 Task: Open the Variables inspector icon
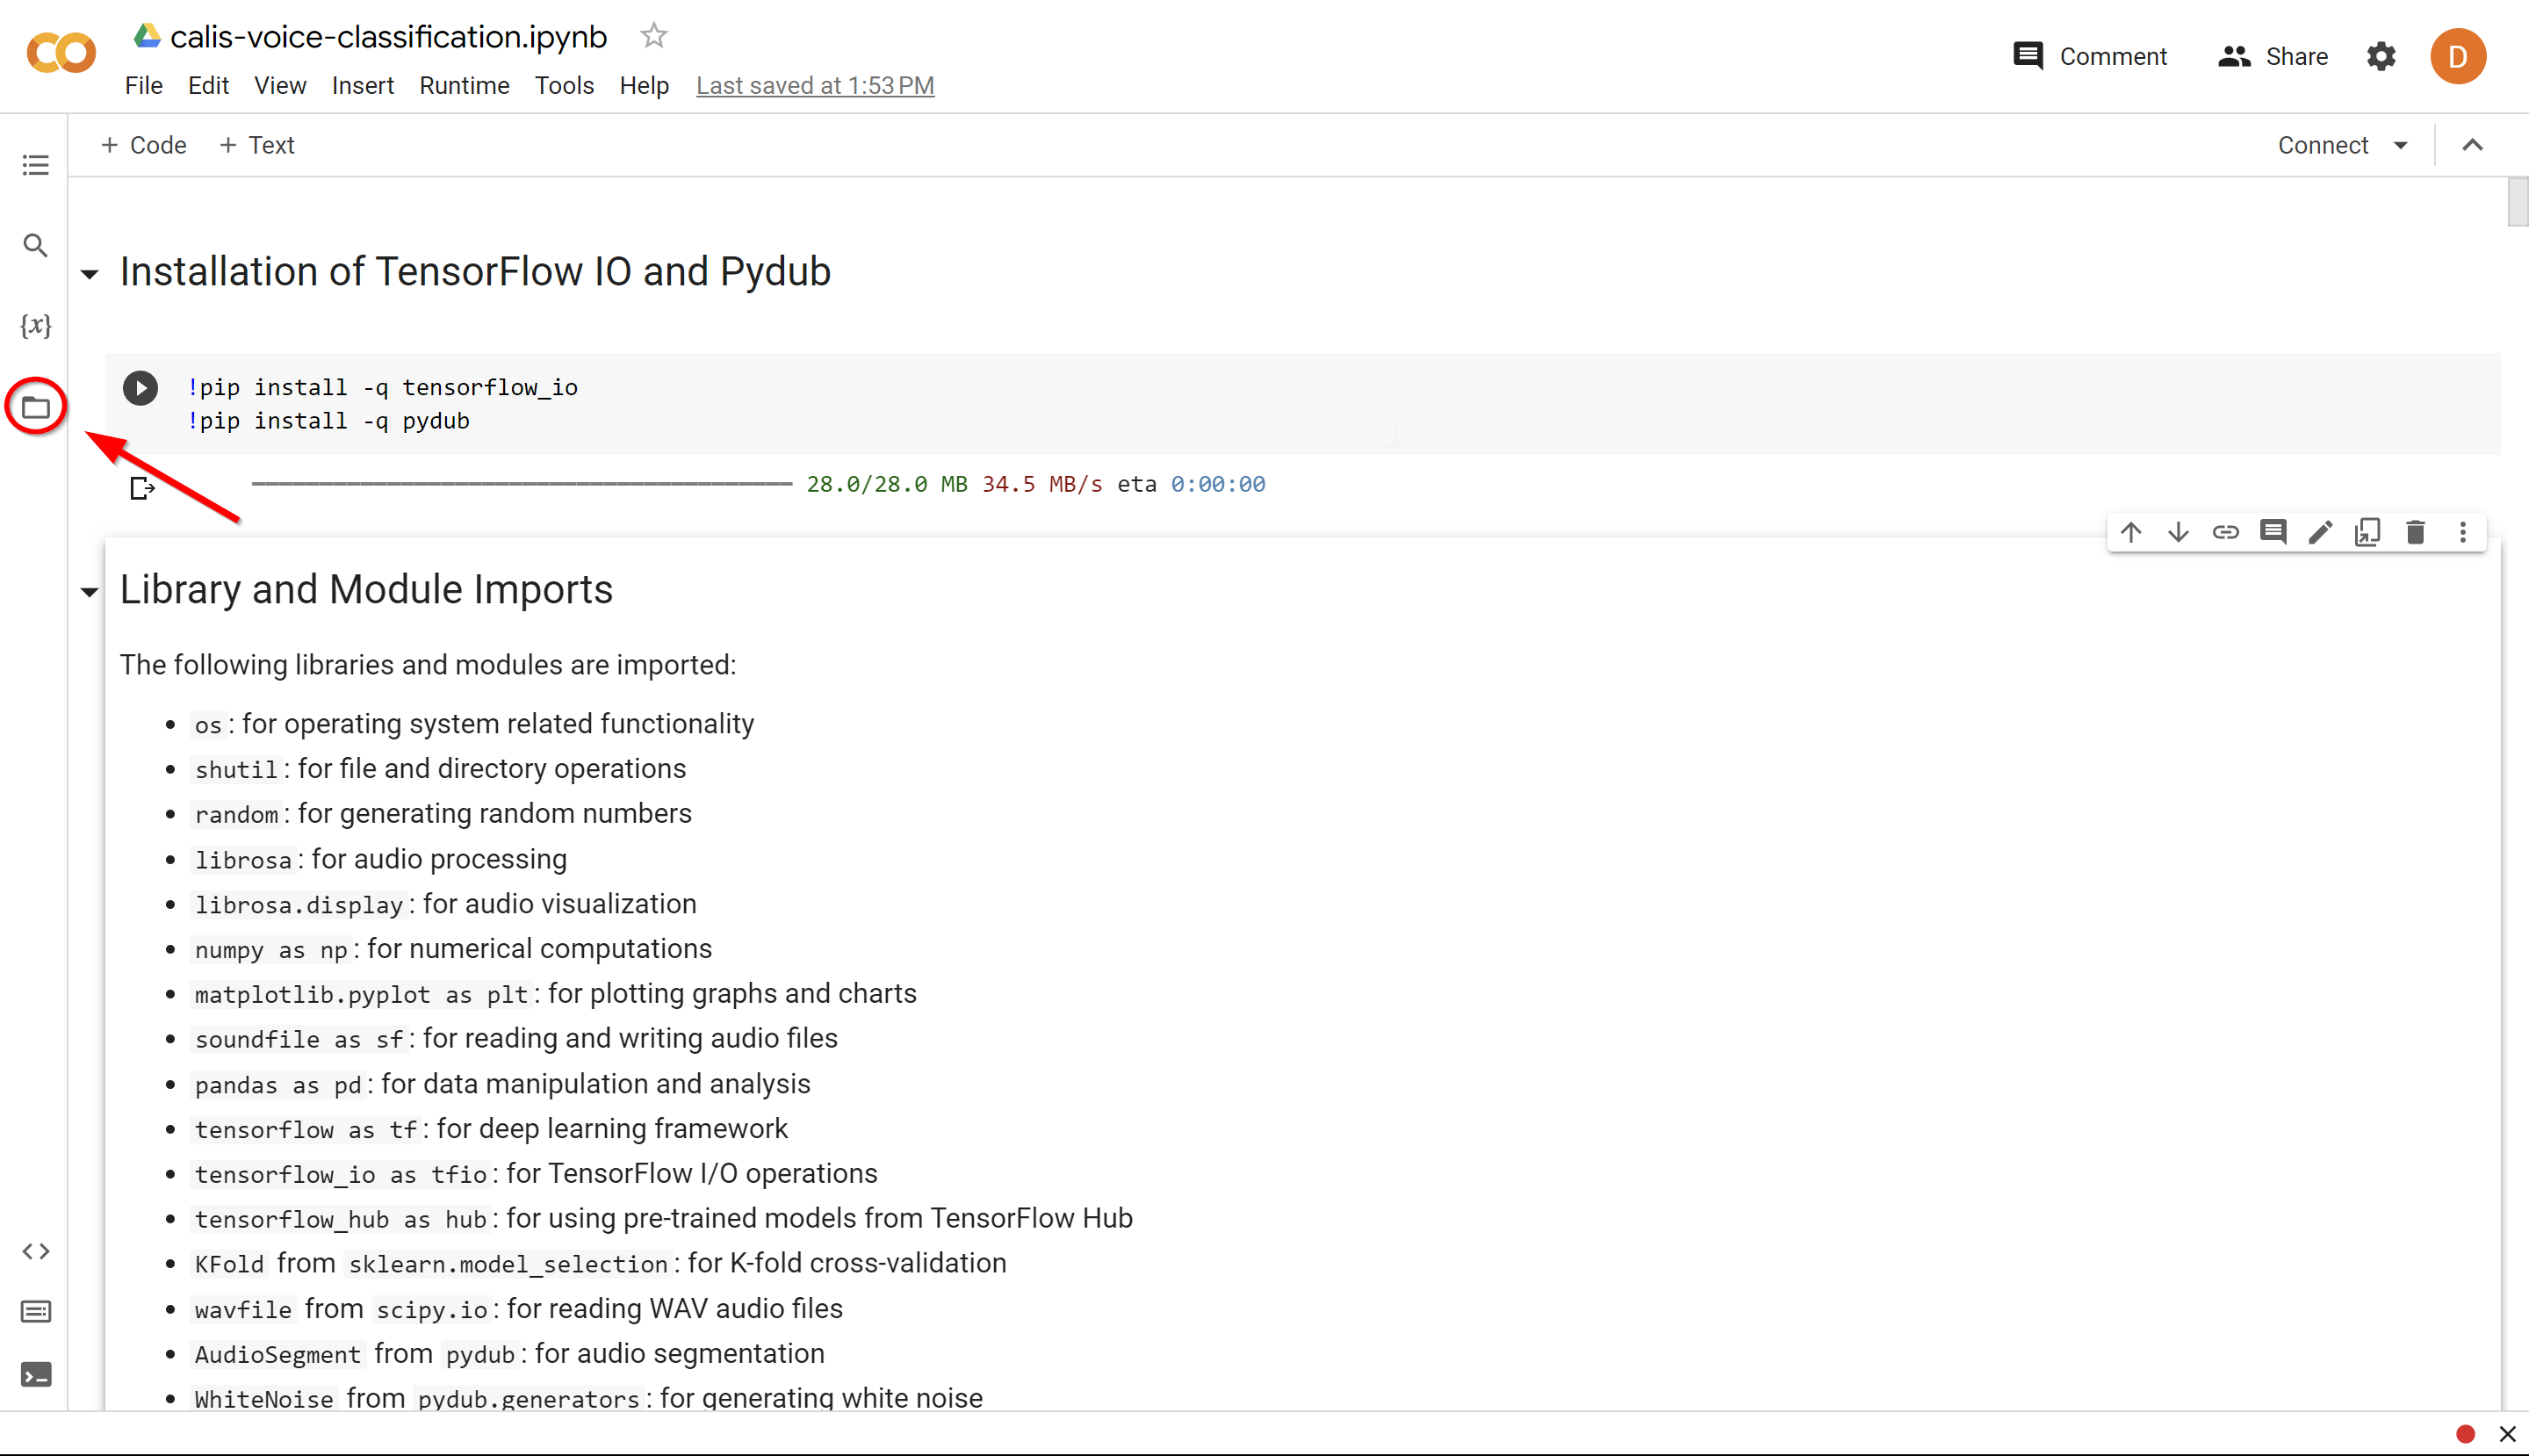[x=36, y=325]
